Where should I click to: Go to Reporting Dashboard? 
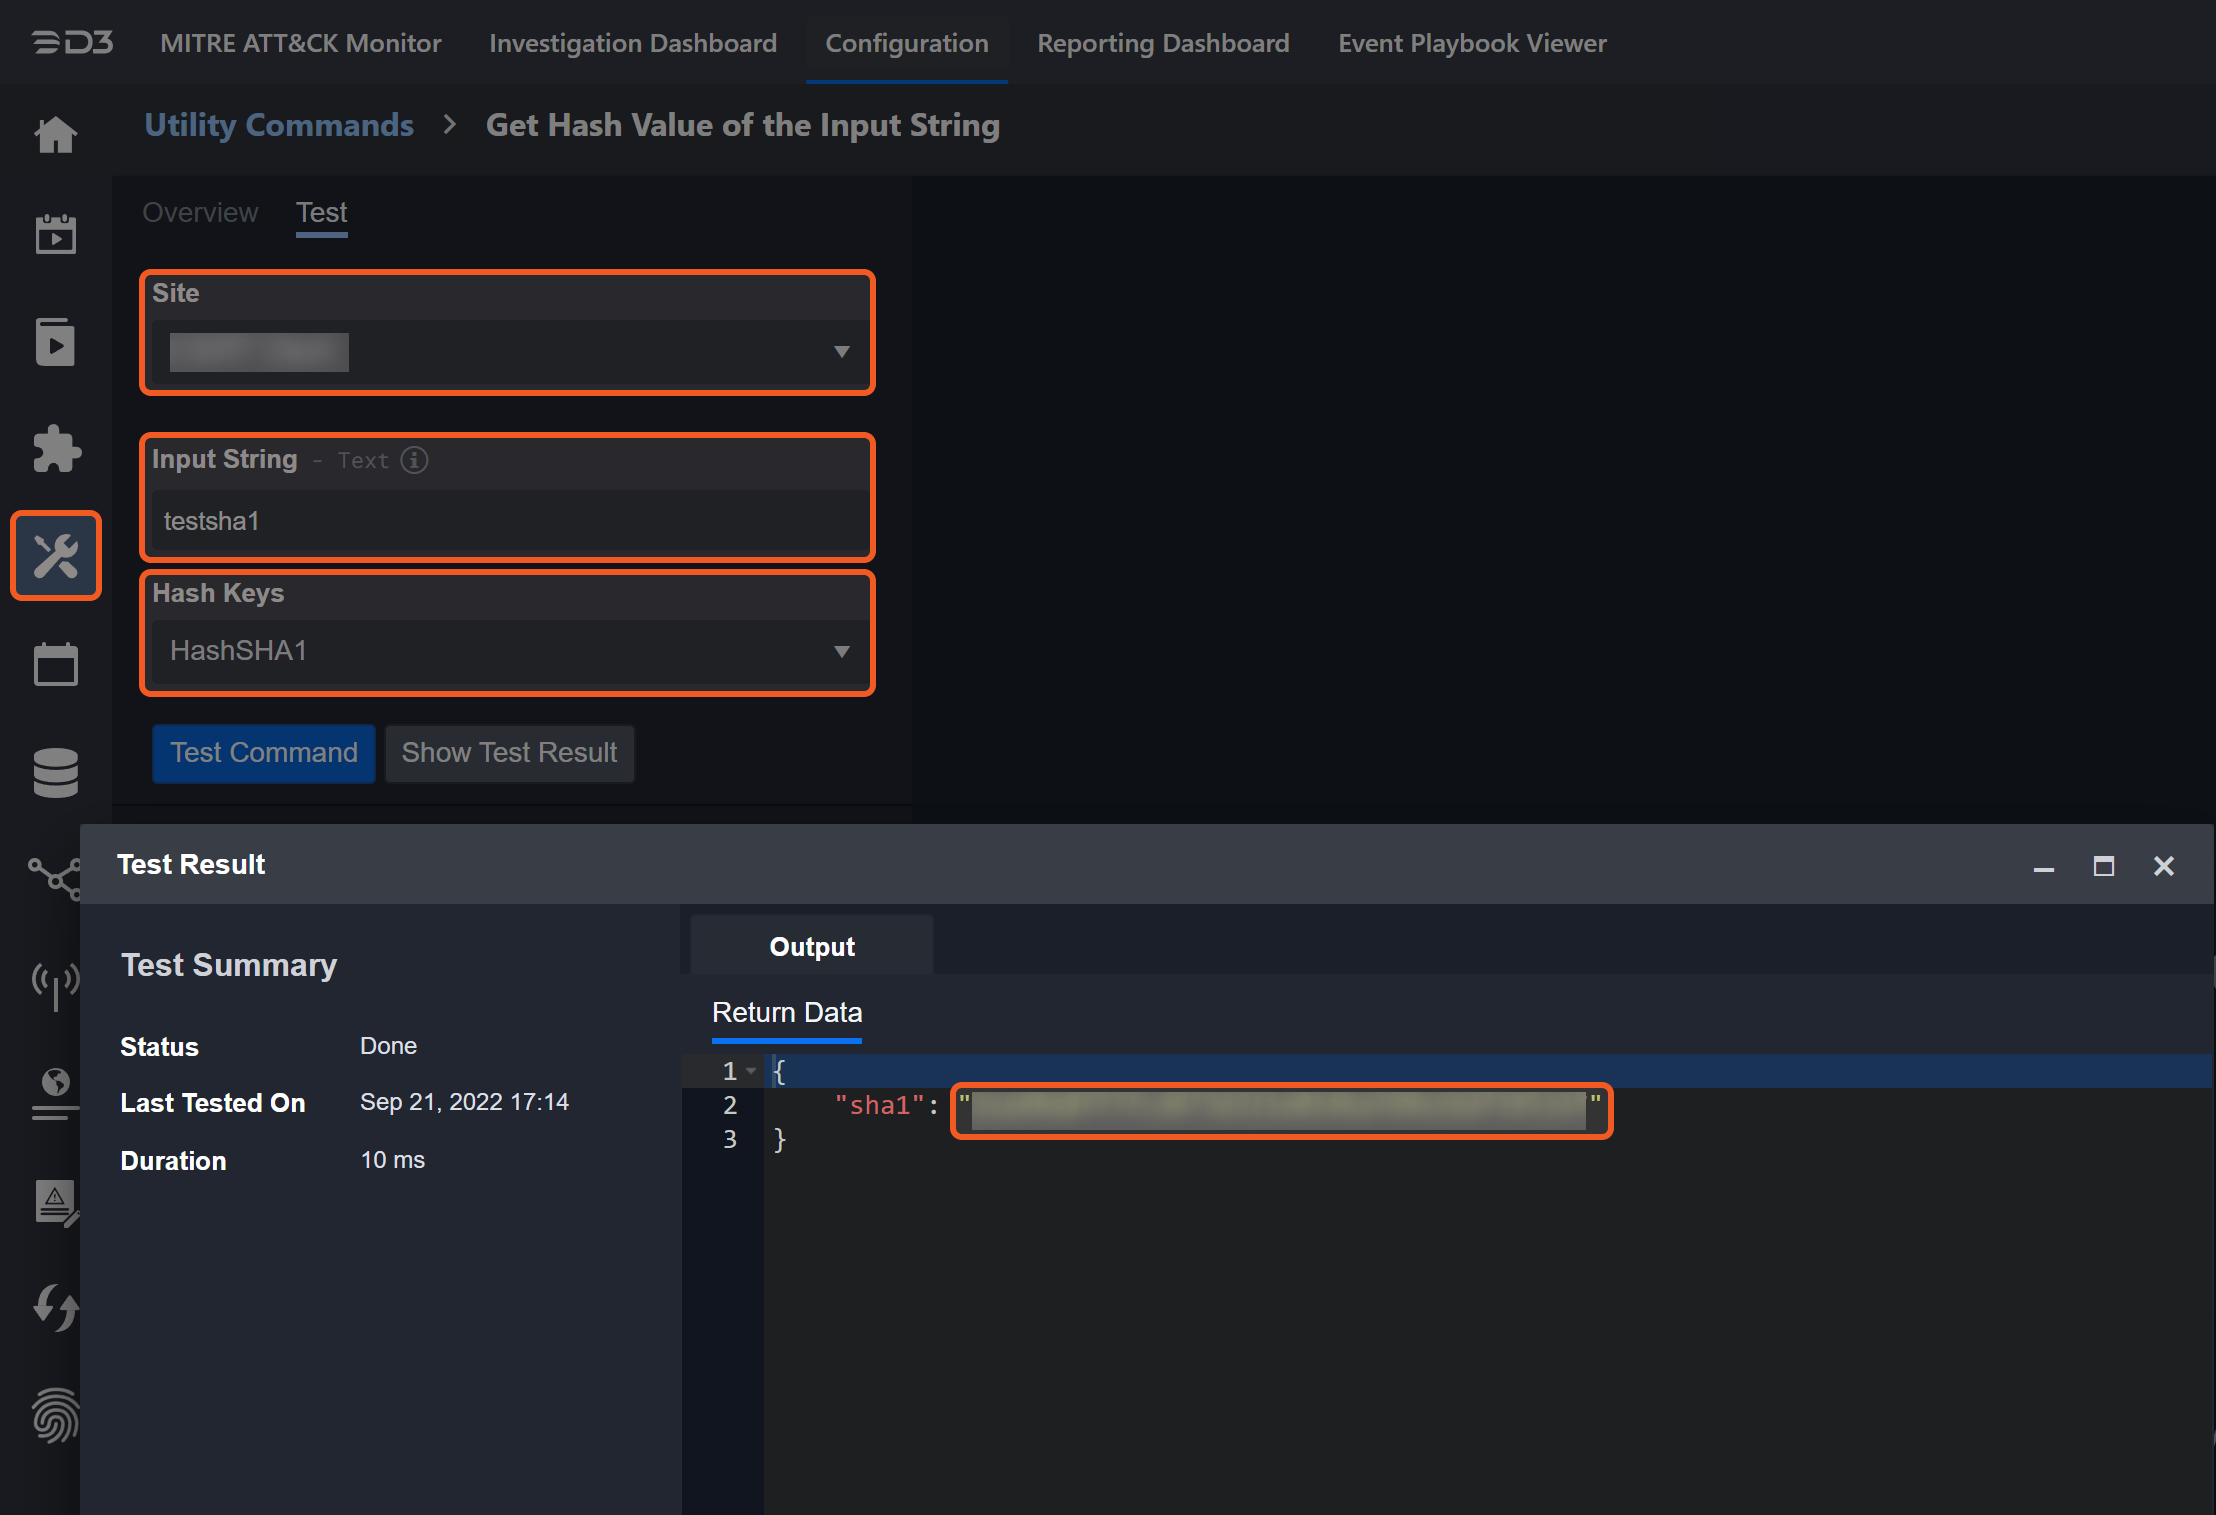[x=1162, y=43]
